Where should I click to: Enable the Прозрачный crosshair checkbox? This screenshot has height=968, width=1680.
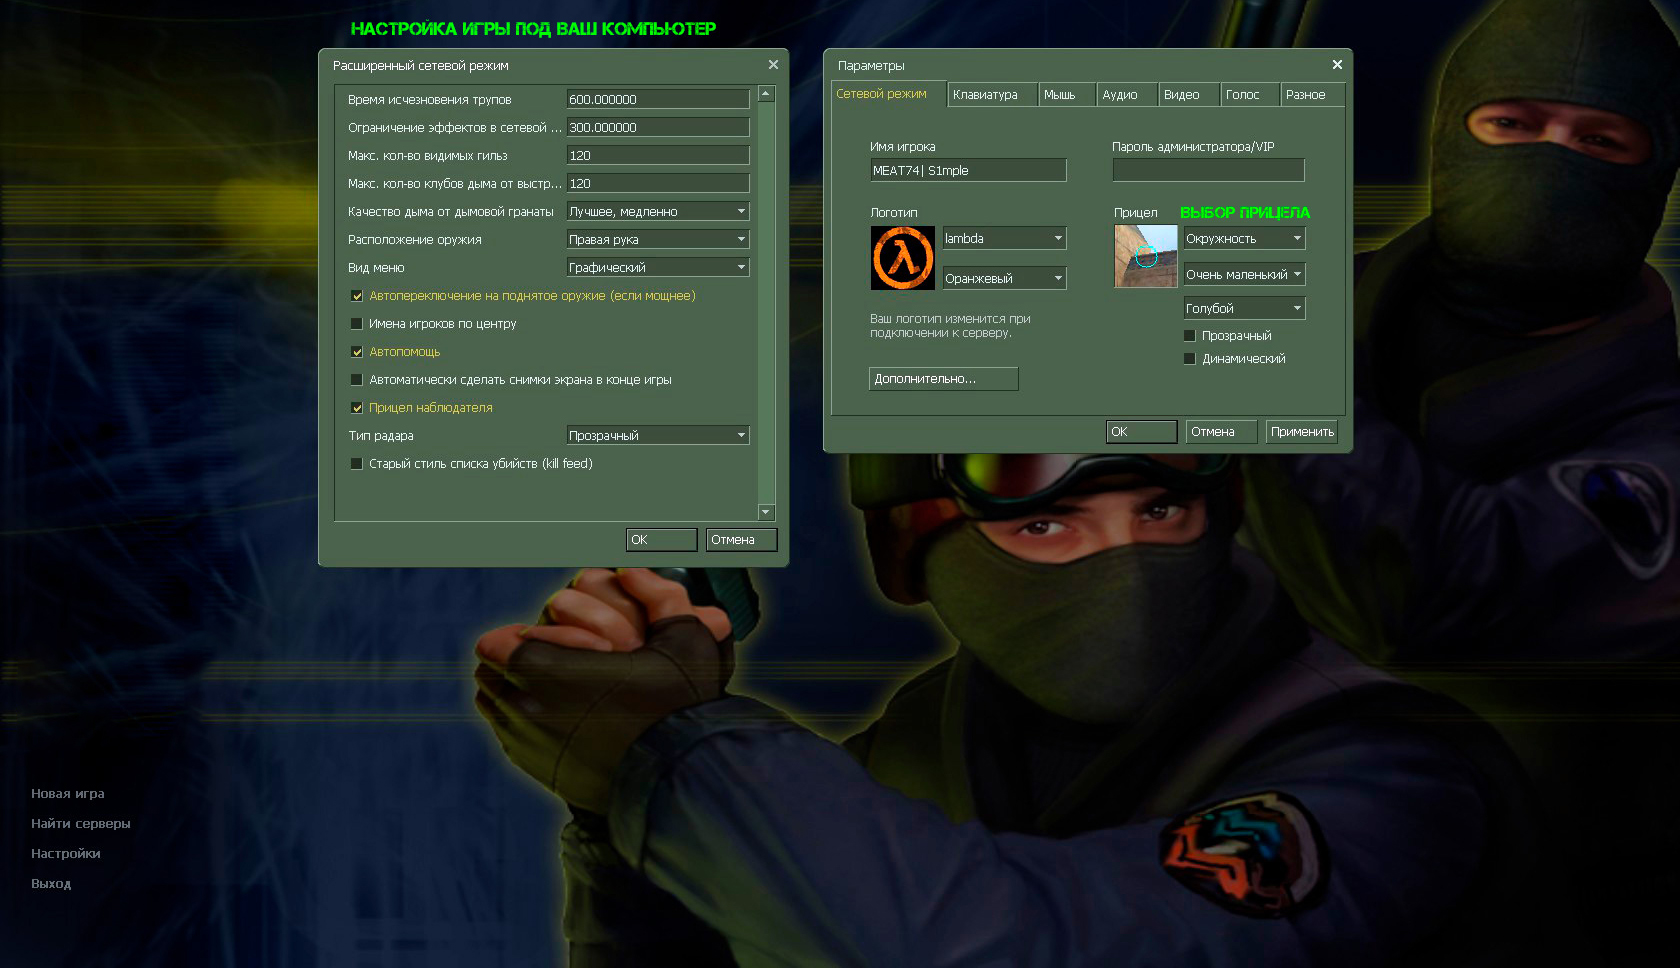tap(1190, 336)
